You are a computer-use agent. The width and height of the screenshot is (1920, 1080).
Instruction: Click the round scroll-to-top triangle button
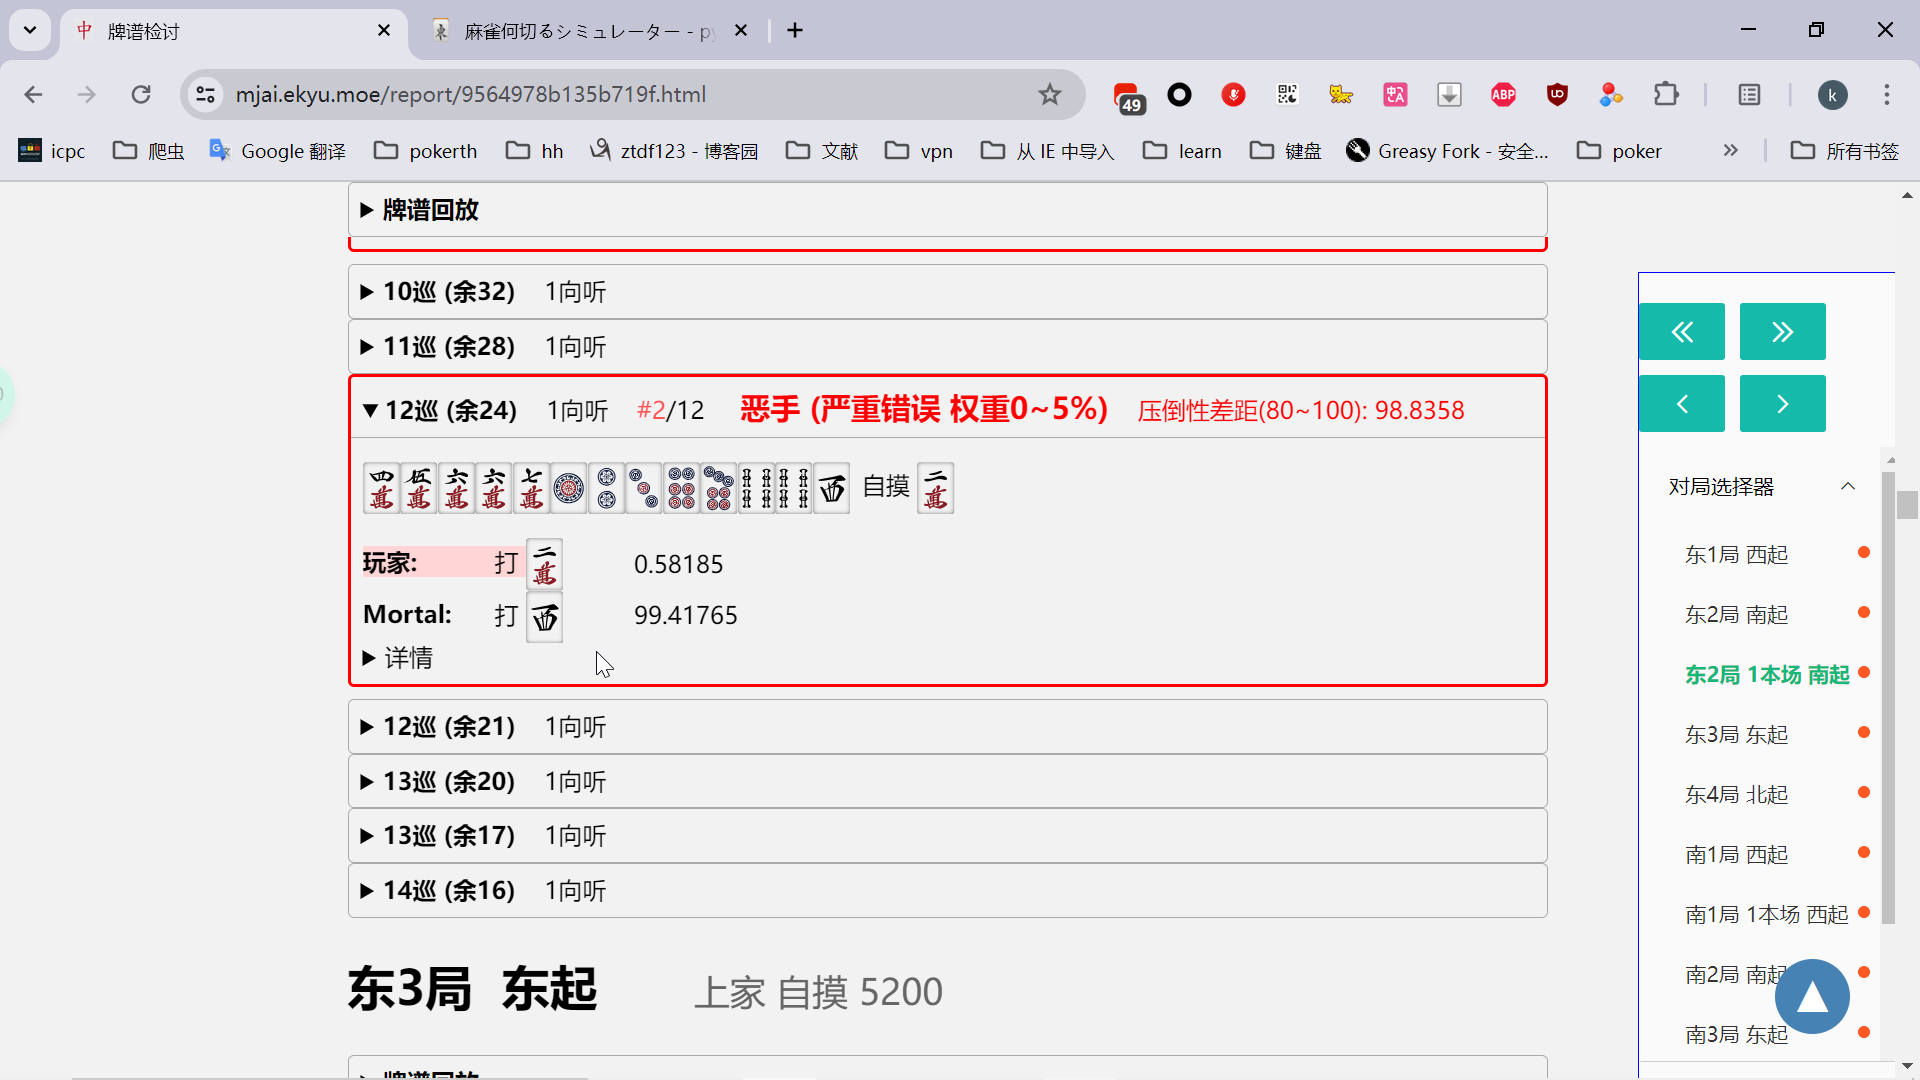tap(1811, 997)
